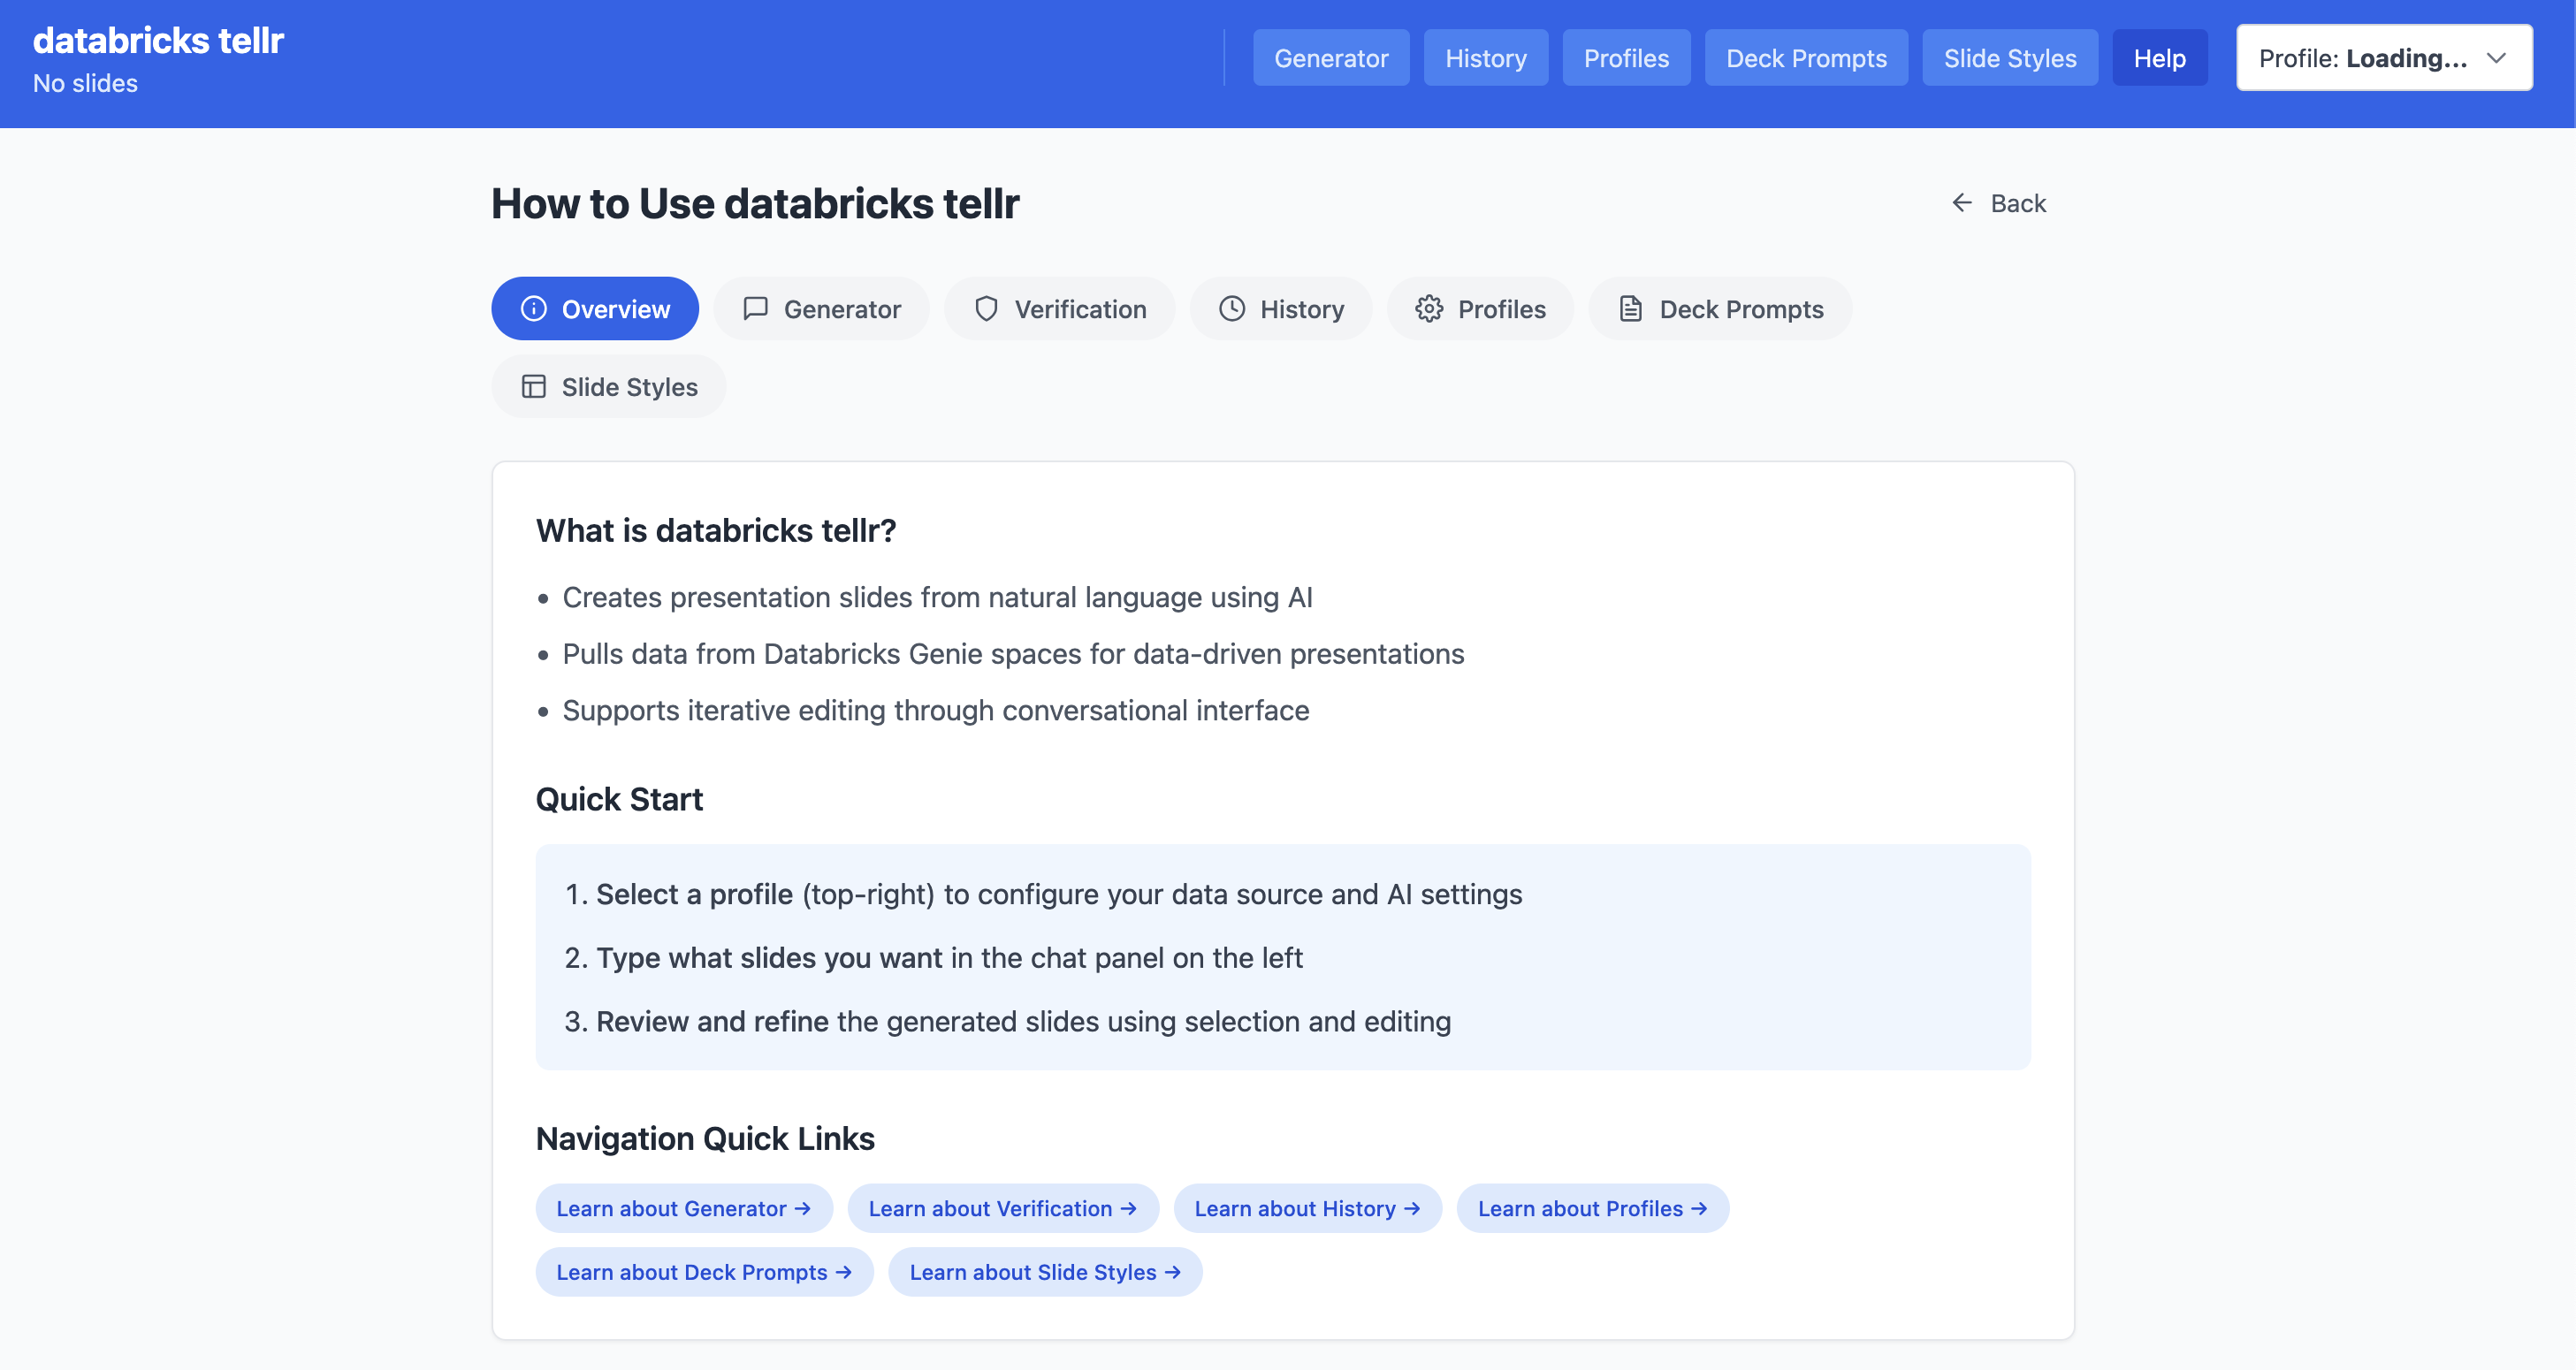Screen dimensions: 2576x1370
Task: Click Learn about Profiles quick link
Action: pyautogui.click(x=1592, y=1209)
